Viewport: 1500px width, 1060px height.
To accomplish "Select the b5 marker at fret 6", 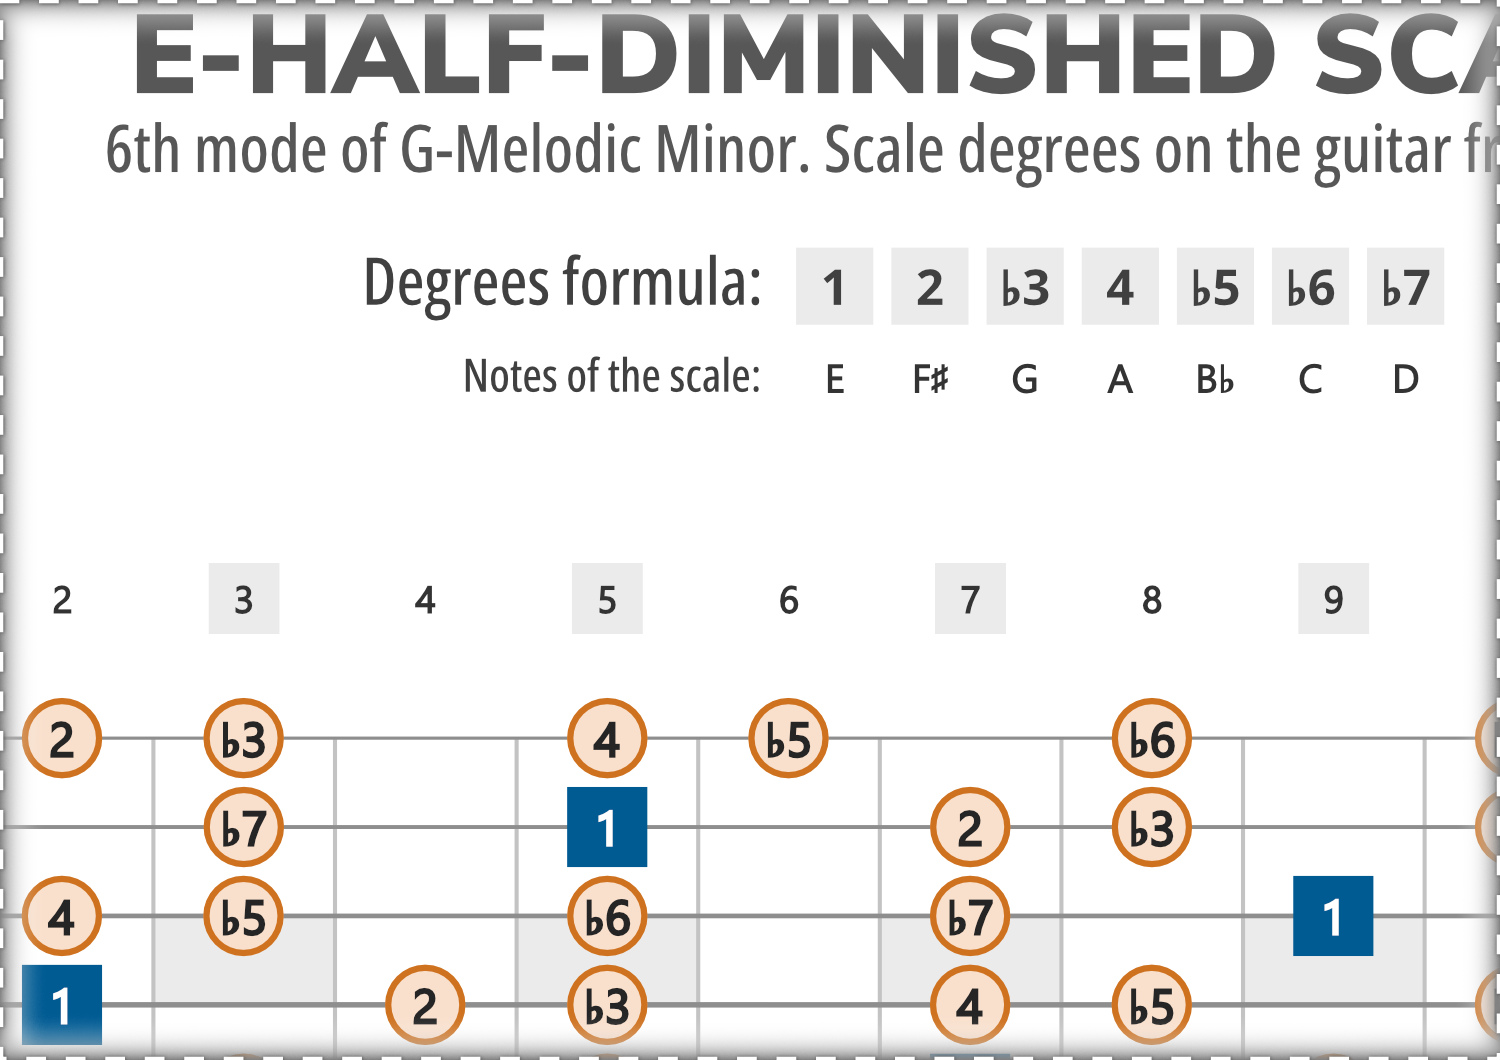I will [789, 739].
